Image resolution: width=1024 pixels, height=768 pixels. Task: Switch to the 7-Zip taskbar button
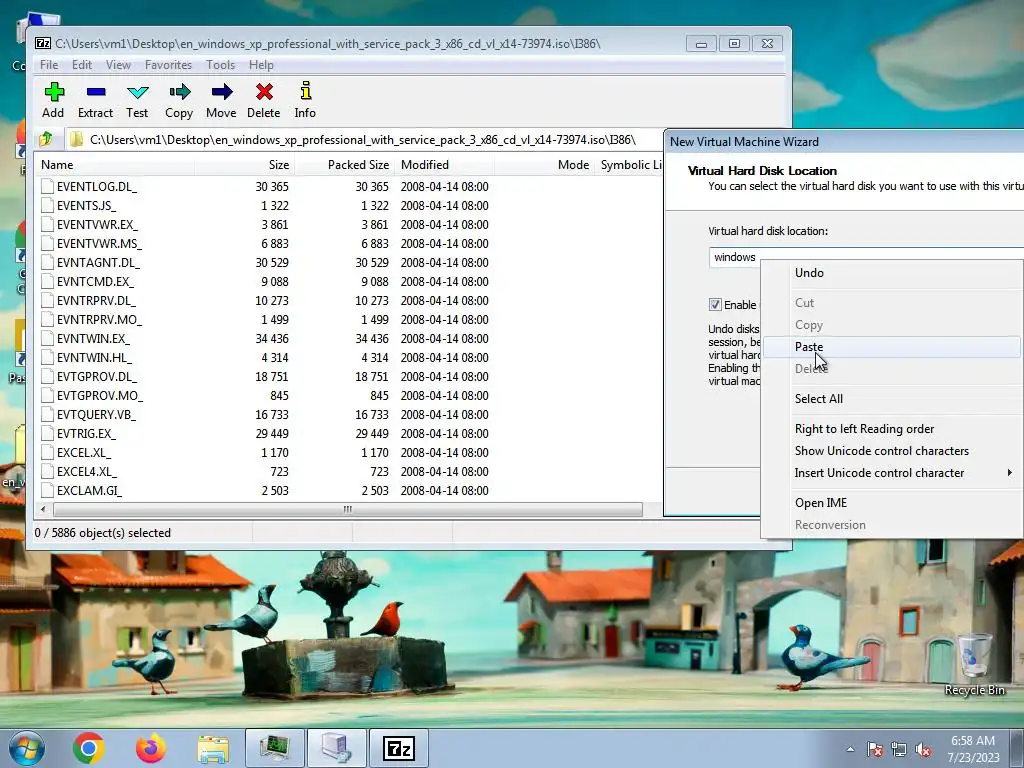[x=399, y=748]
